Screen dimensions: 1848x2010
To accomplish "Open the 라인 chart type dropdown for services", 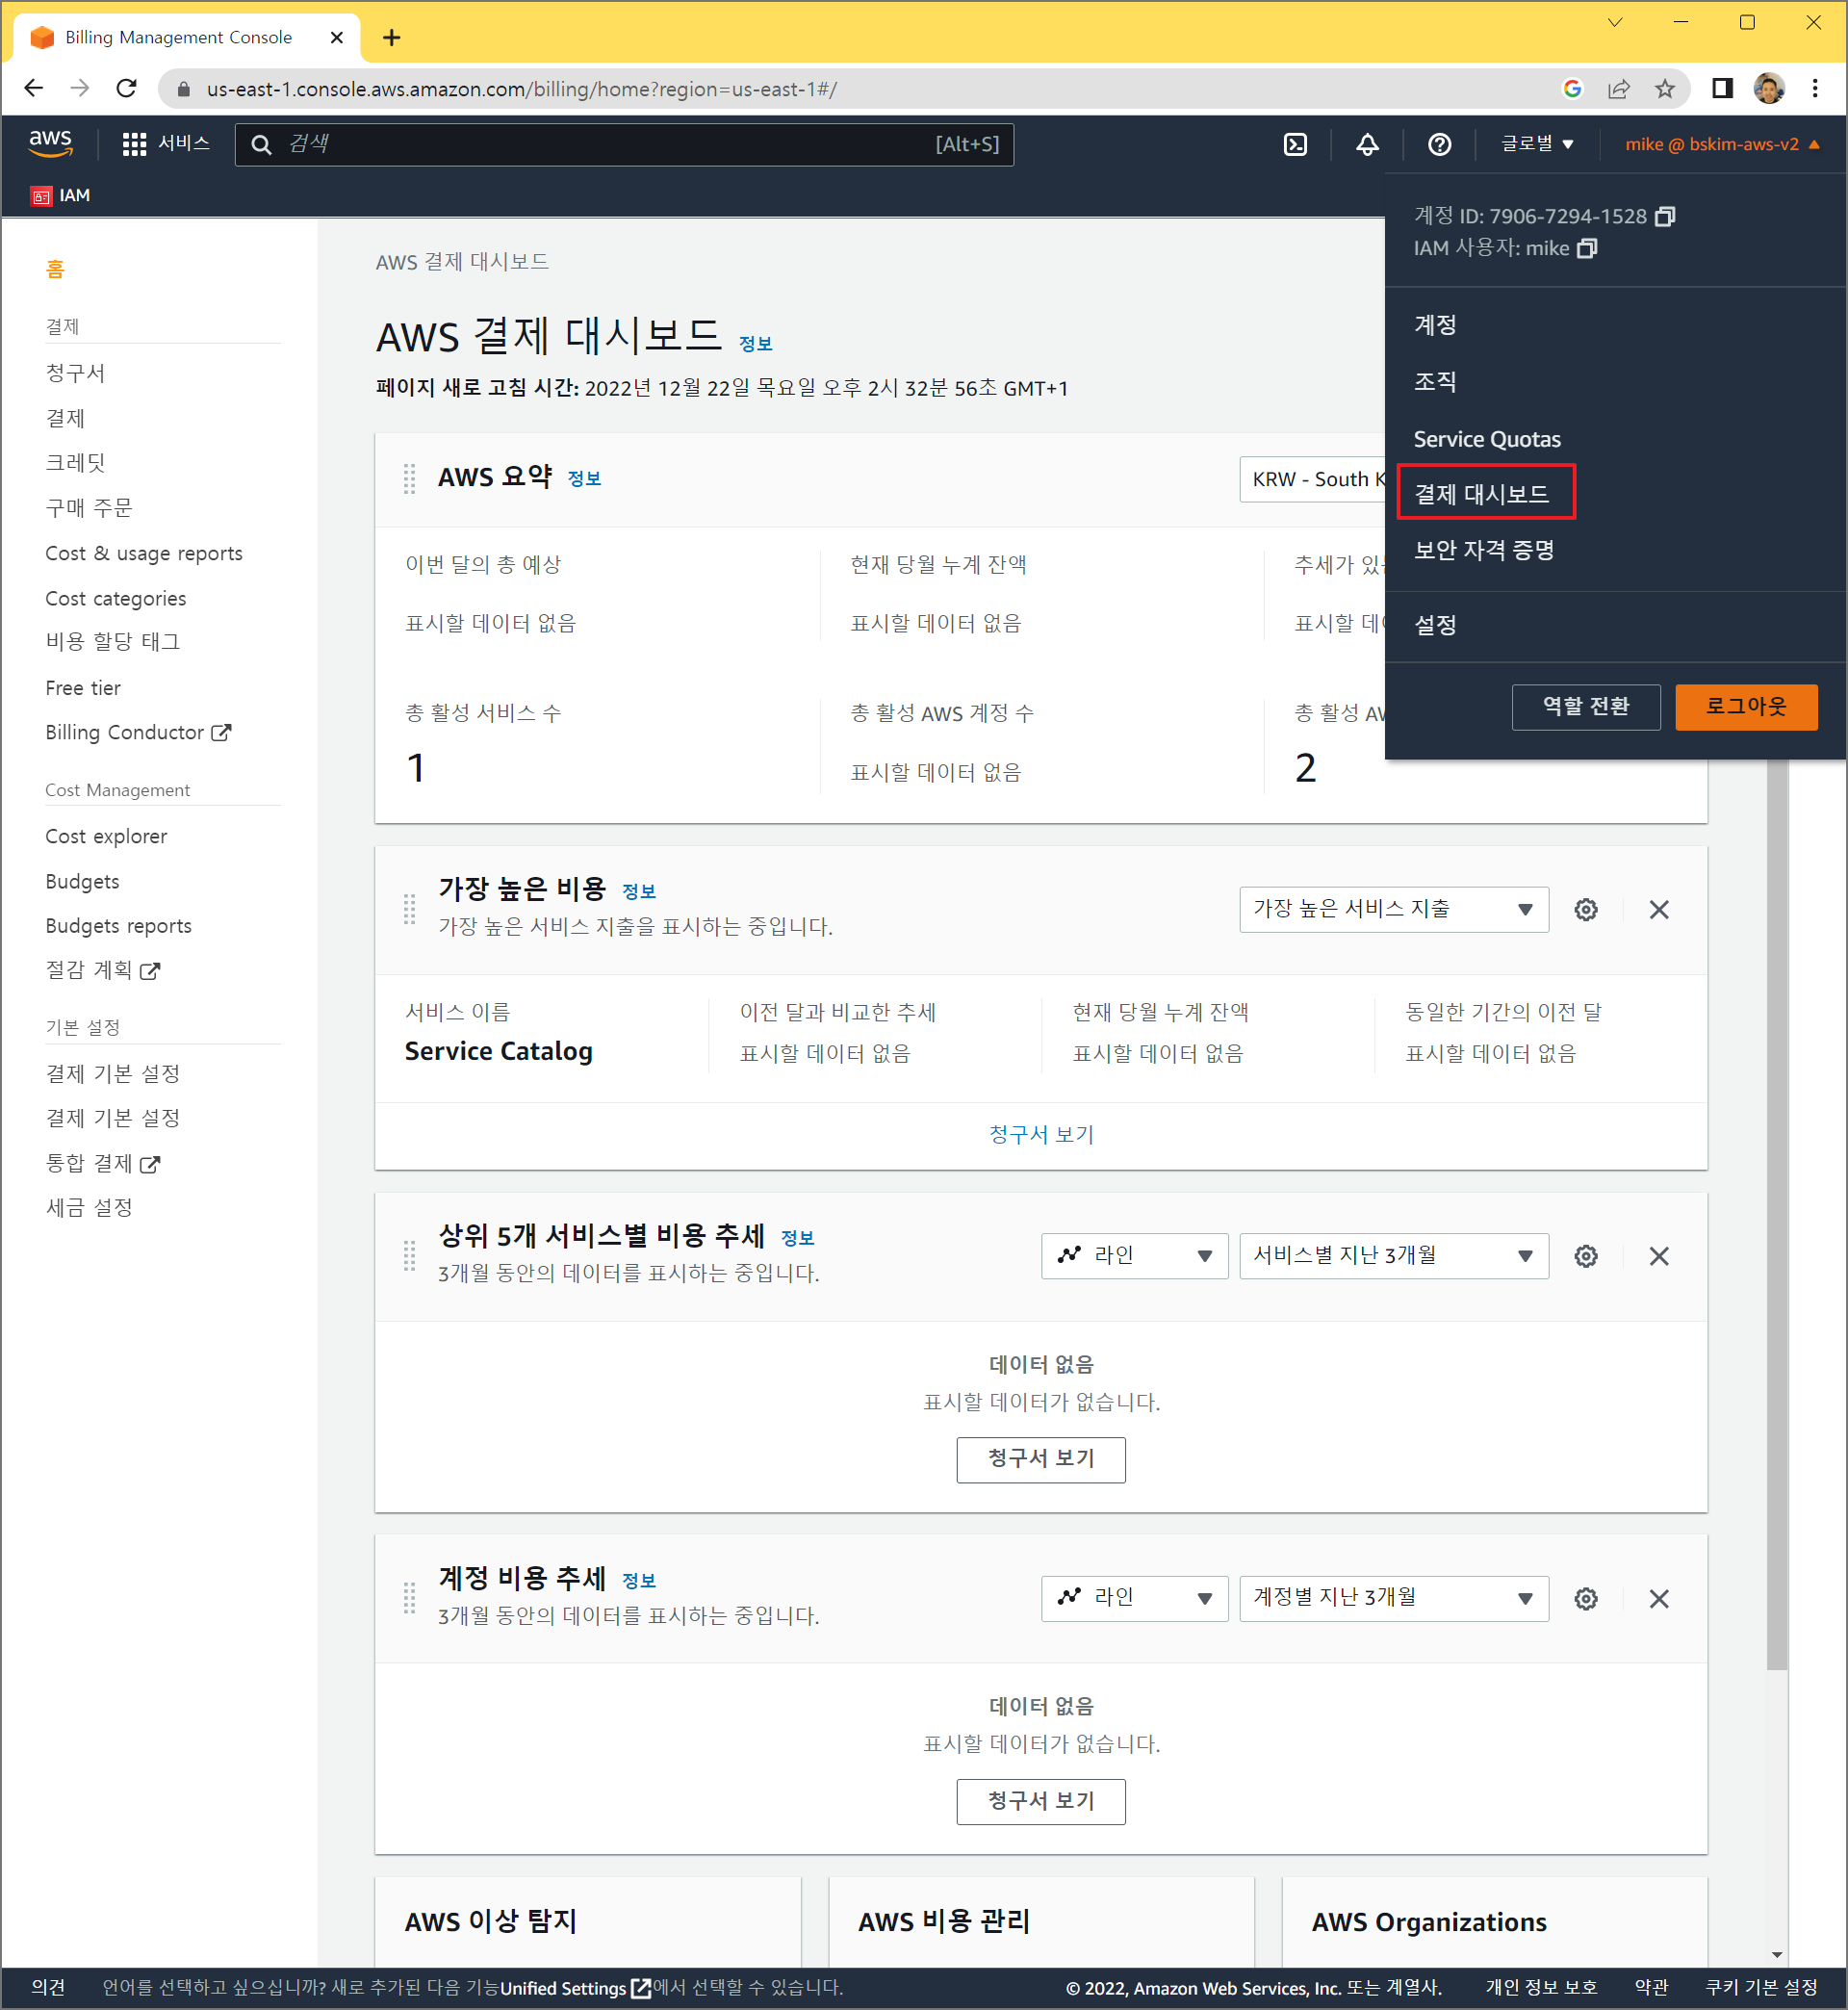I will [1134, 1255].
